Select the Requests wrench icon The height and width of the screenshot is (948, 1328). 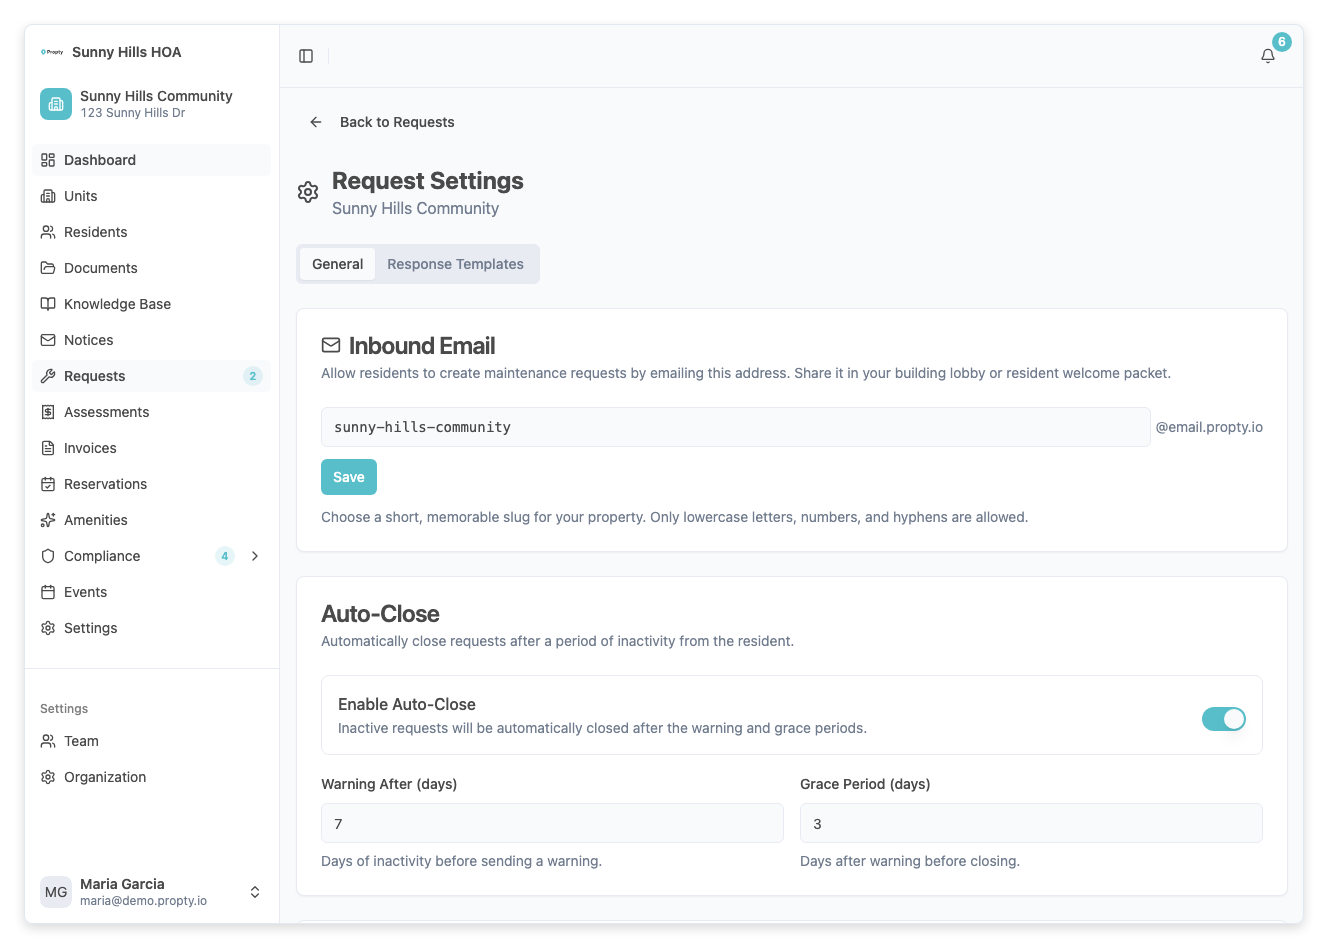click(48, 376)
